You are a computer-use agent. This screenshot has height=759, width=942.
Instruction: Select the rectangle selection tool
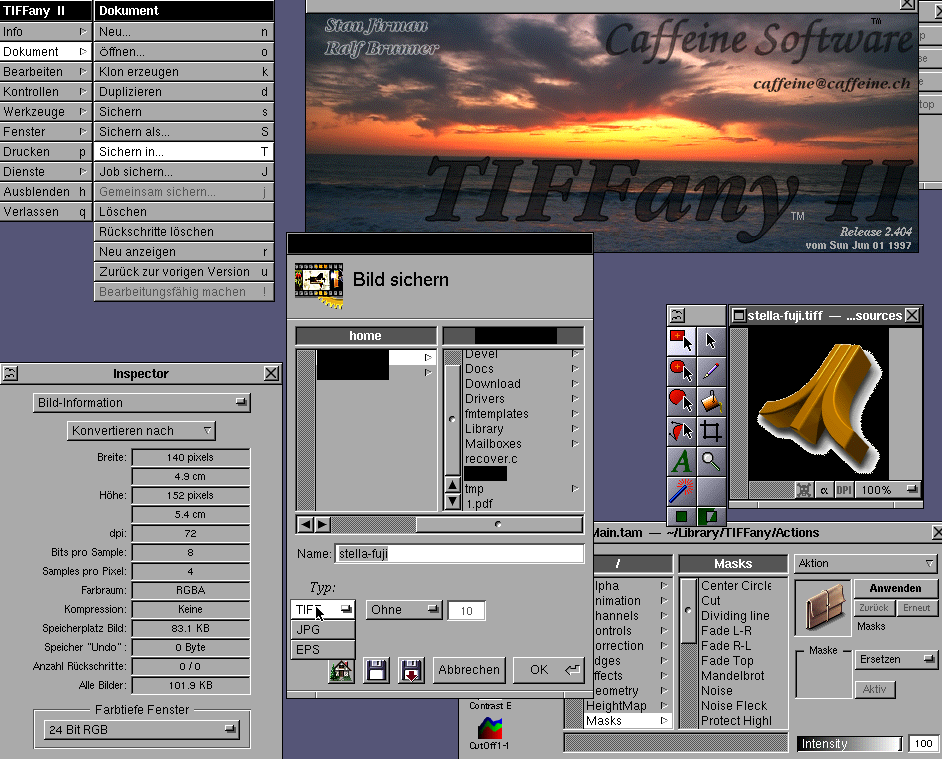681,341
